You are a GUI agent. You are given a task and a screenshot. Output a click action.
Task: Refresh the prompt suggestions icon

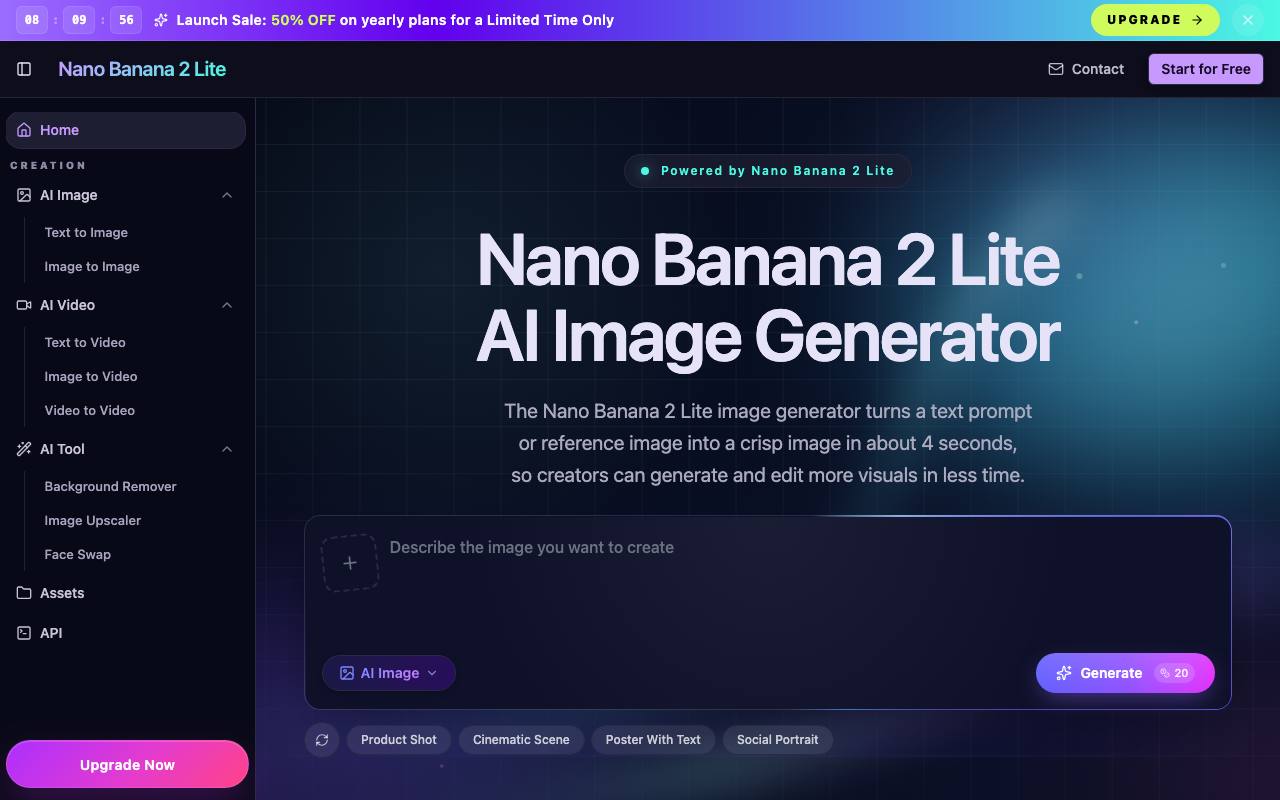coord(322,740)
